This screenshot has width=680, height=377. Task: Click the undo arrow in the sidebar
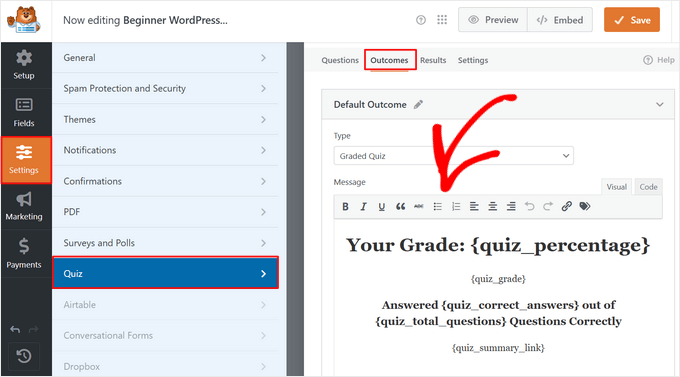tap(15, 330)
